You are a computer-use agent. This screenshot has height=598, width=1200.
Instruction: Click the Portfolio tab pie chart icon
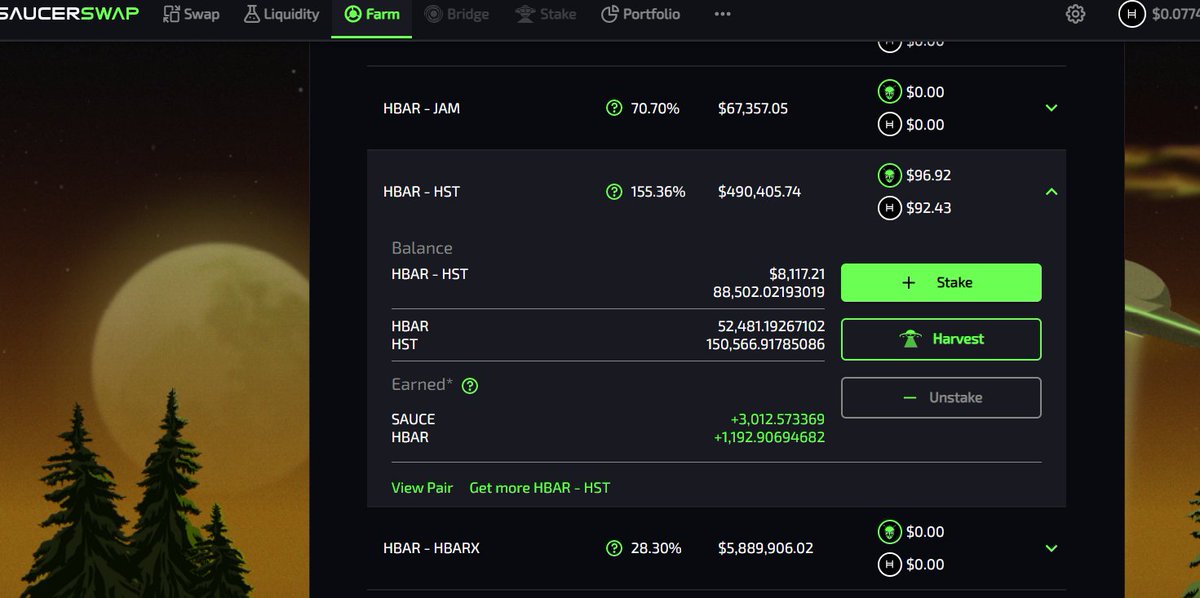tap(610, 14)
